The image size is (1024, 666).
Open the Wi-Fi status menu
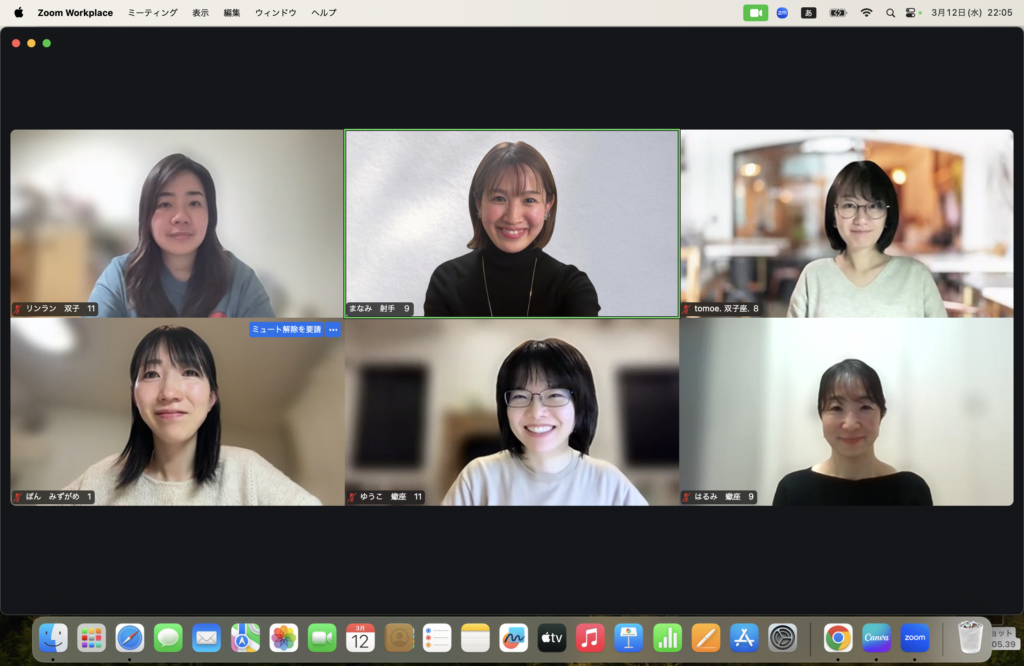866,13
